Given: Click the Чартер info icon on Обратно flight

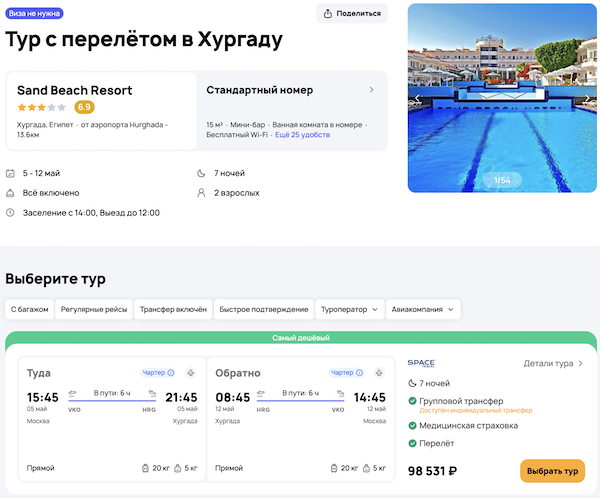Looking at the screenshot, I should (x=359, y=373).
